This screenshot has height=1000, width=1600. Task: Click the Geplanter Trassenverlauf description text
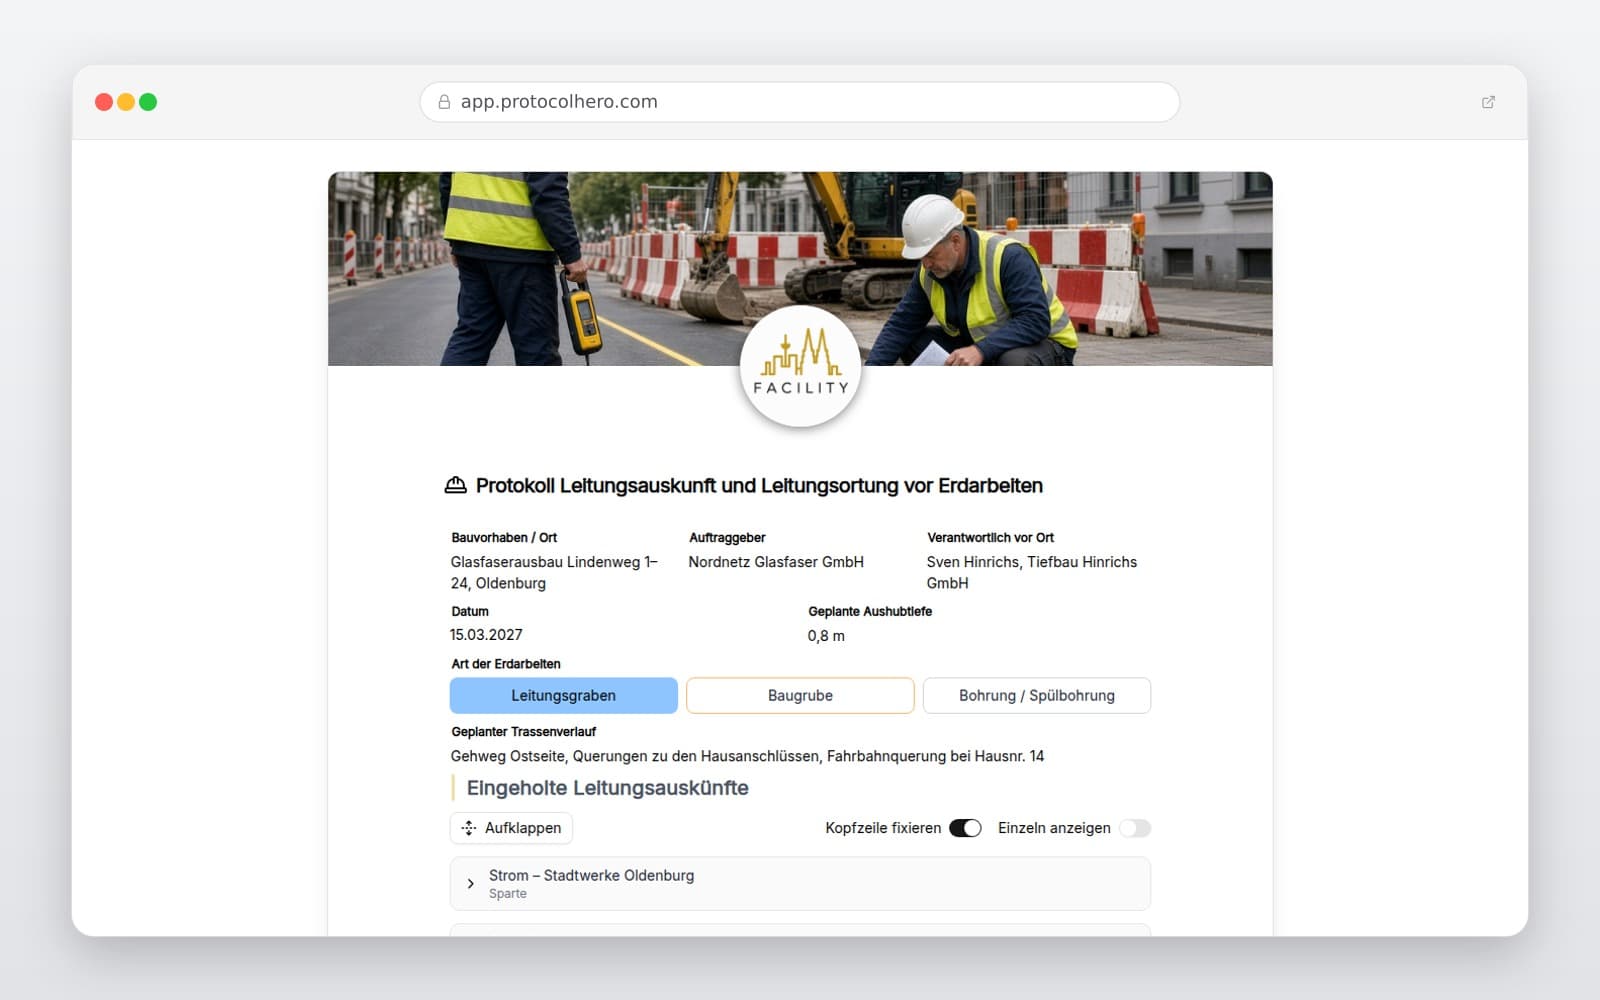(x=747, y=756)
